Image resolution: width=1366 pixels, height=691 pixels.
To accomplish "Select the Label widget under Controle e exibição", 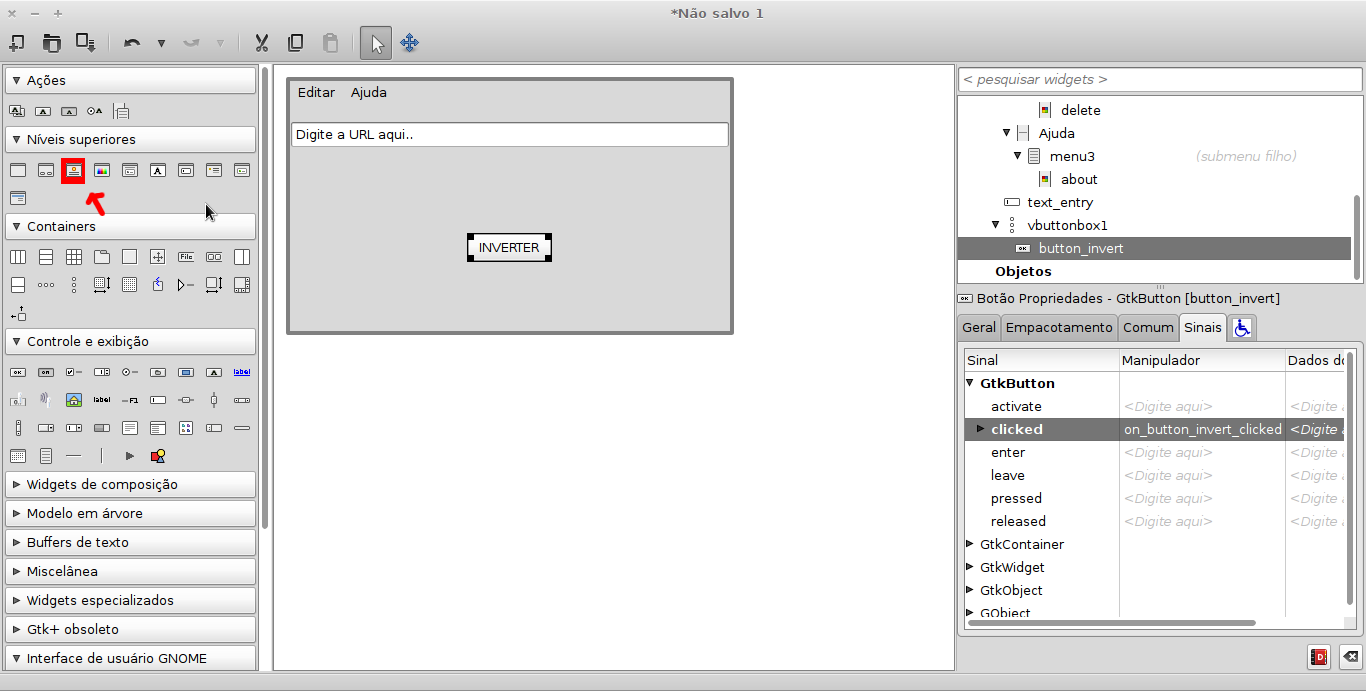I will [x=102, y=400].
